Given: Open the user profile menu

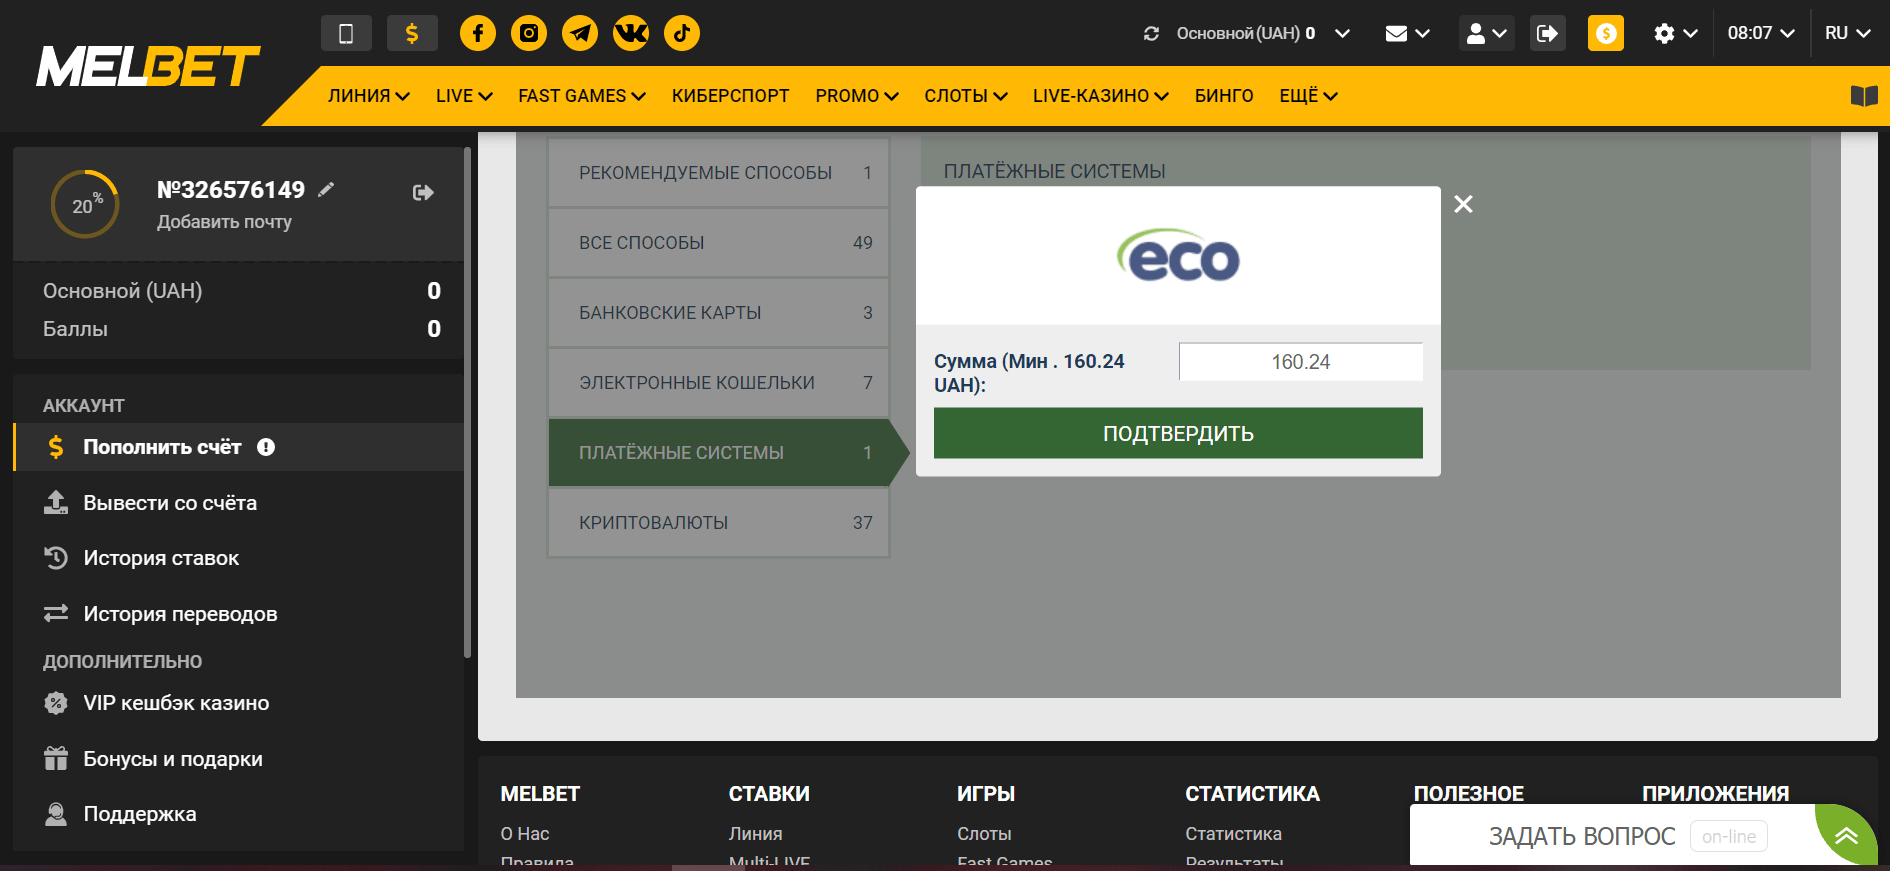Looking at the screenshot, I should 1486,33.
